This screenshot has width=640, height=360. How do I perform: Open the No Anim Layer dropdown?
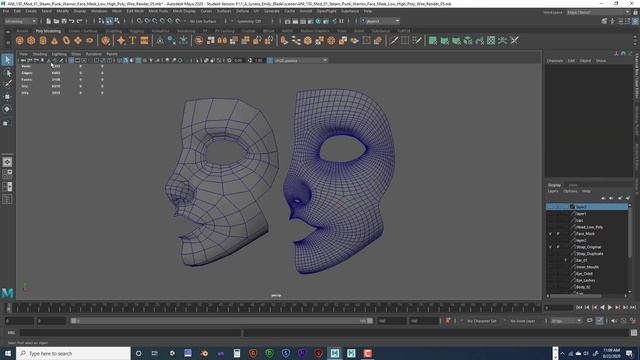coord(523,321)
